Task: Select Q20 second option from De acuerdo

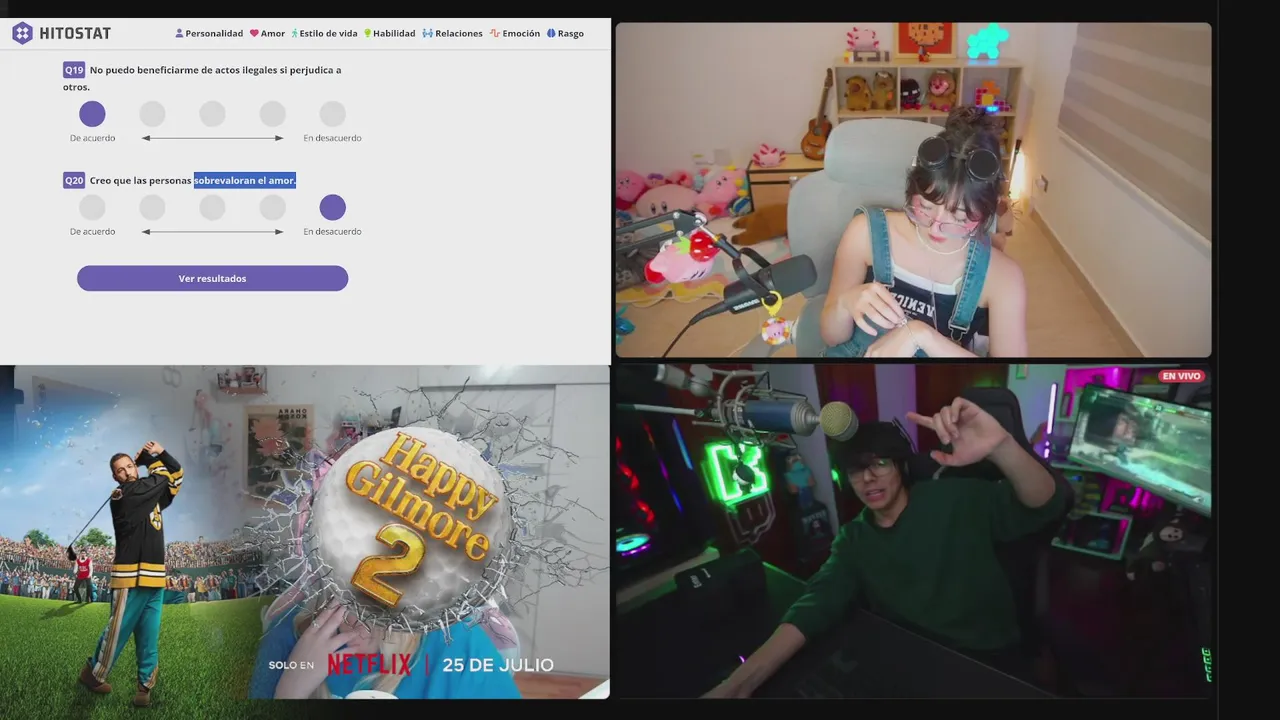Action: click(x=152, y=207)
